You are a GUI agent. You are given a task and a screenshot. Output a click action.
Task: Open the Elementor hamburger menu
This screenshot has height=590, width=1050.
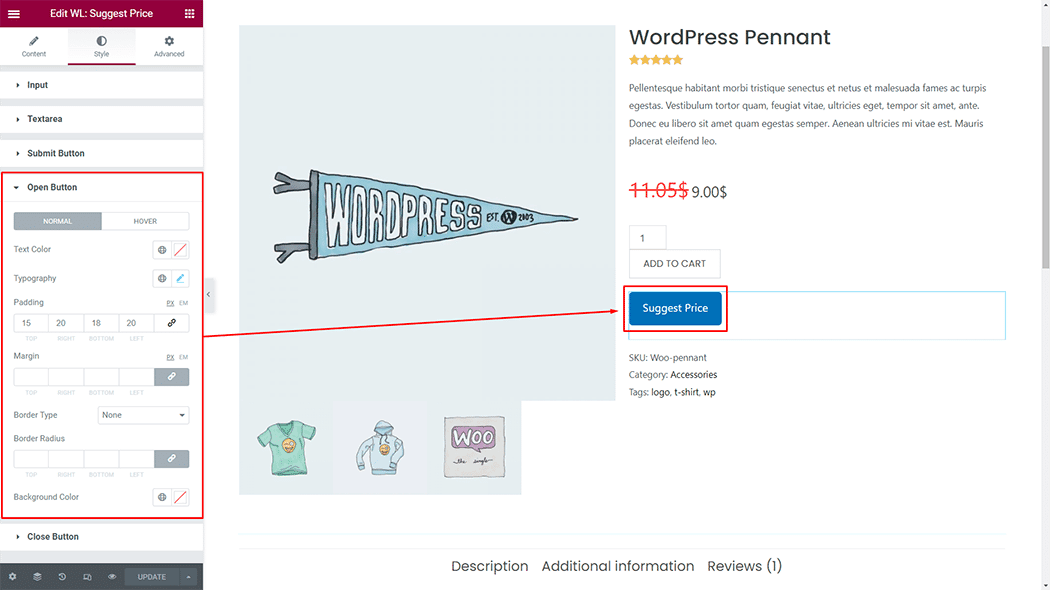click(13, 13)
